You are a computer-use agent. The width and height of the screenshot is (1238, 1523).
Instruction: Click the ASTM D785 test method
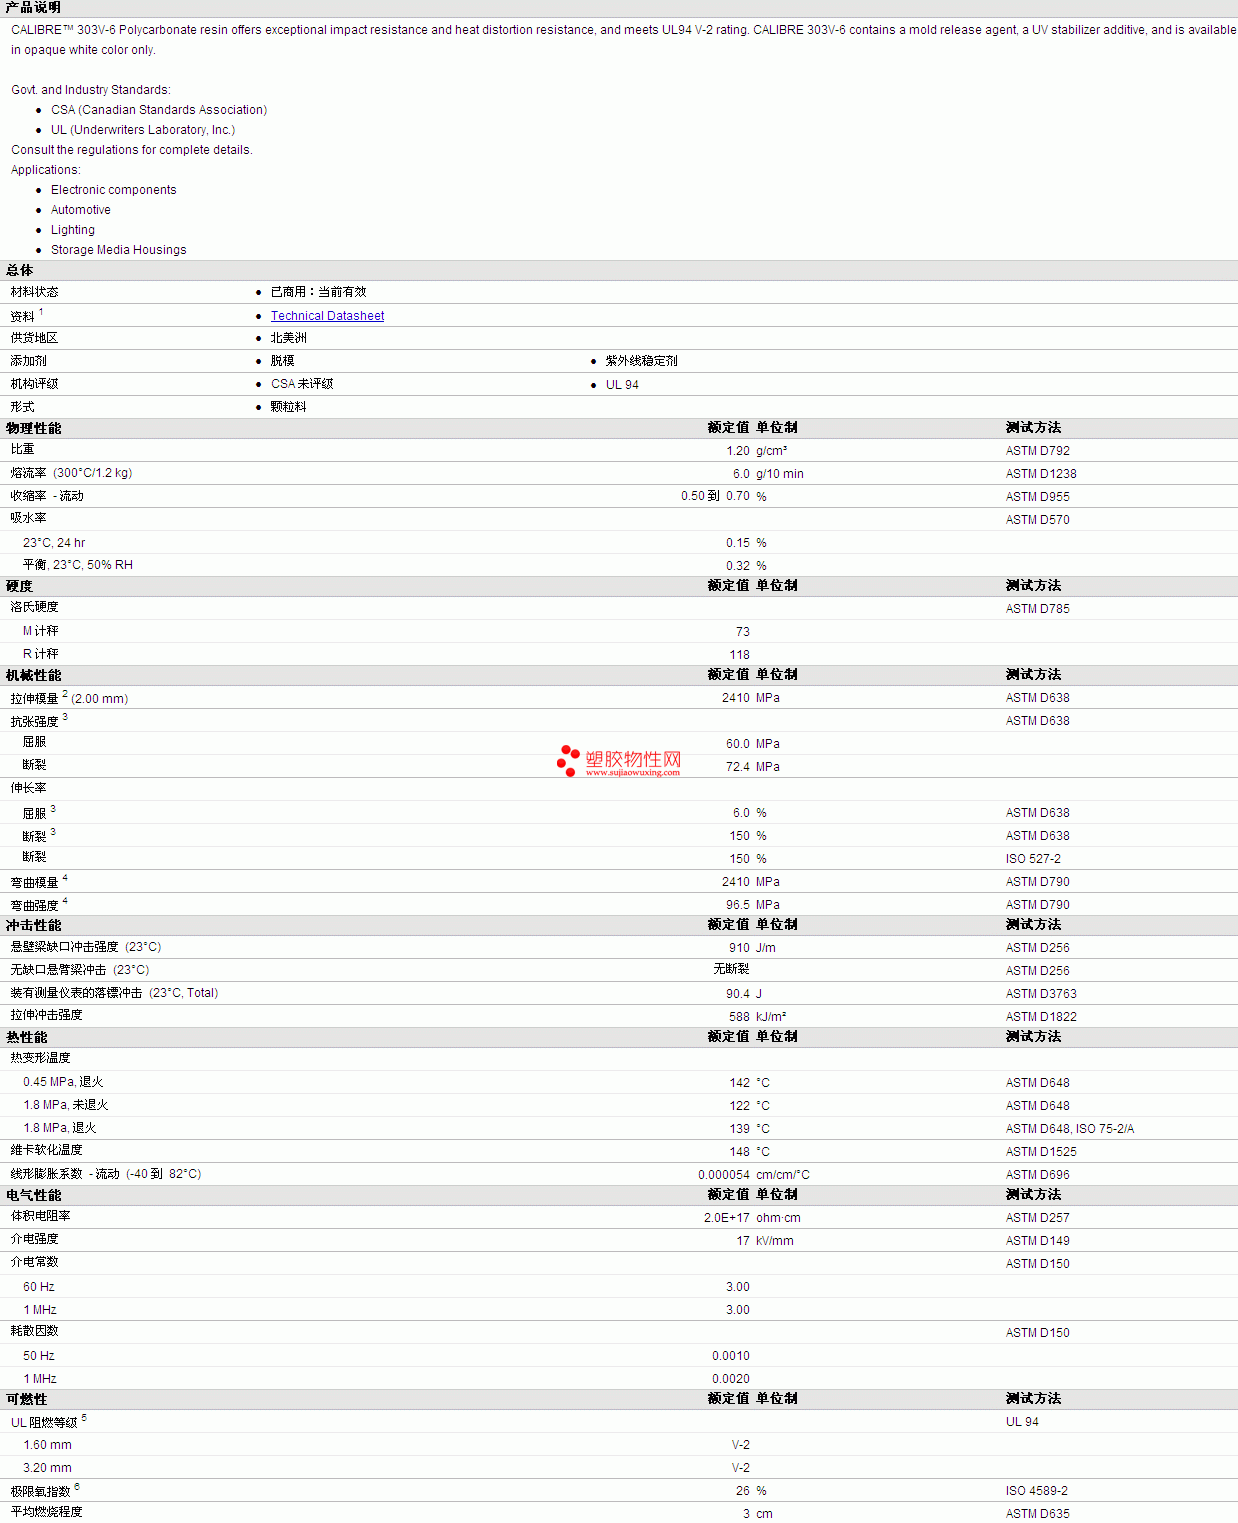(1037, 609)
